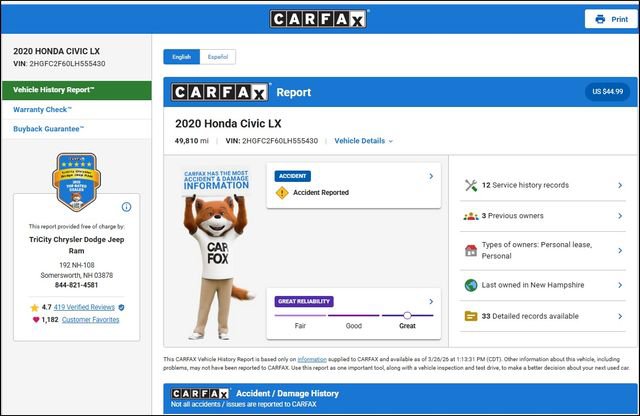Click the previous owners people icon

click(x=471, y=216)
